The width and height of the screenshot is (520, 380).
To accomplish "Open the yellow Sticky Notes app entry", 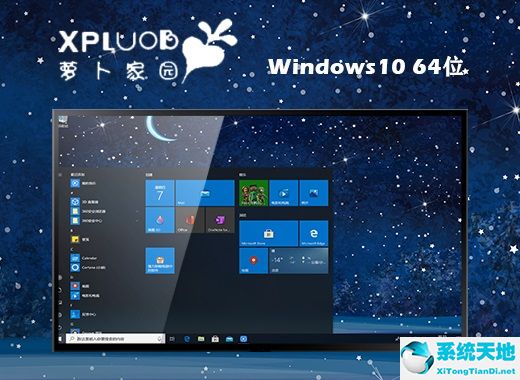I will [80, 239].
